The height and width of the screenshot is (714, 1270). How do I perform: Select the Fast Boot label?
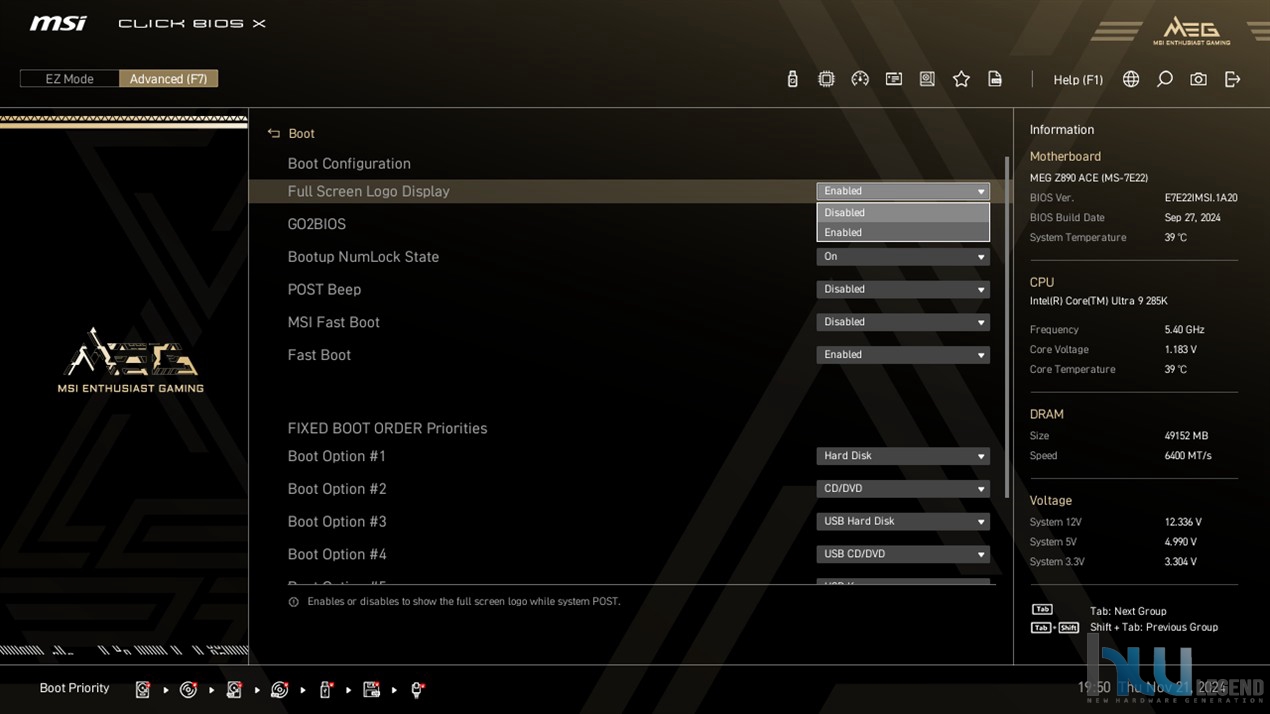click(x=319, y=355)
